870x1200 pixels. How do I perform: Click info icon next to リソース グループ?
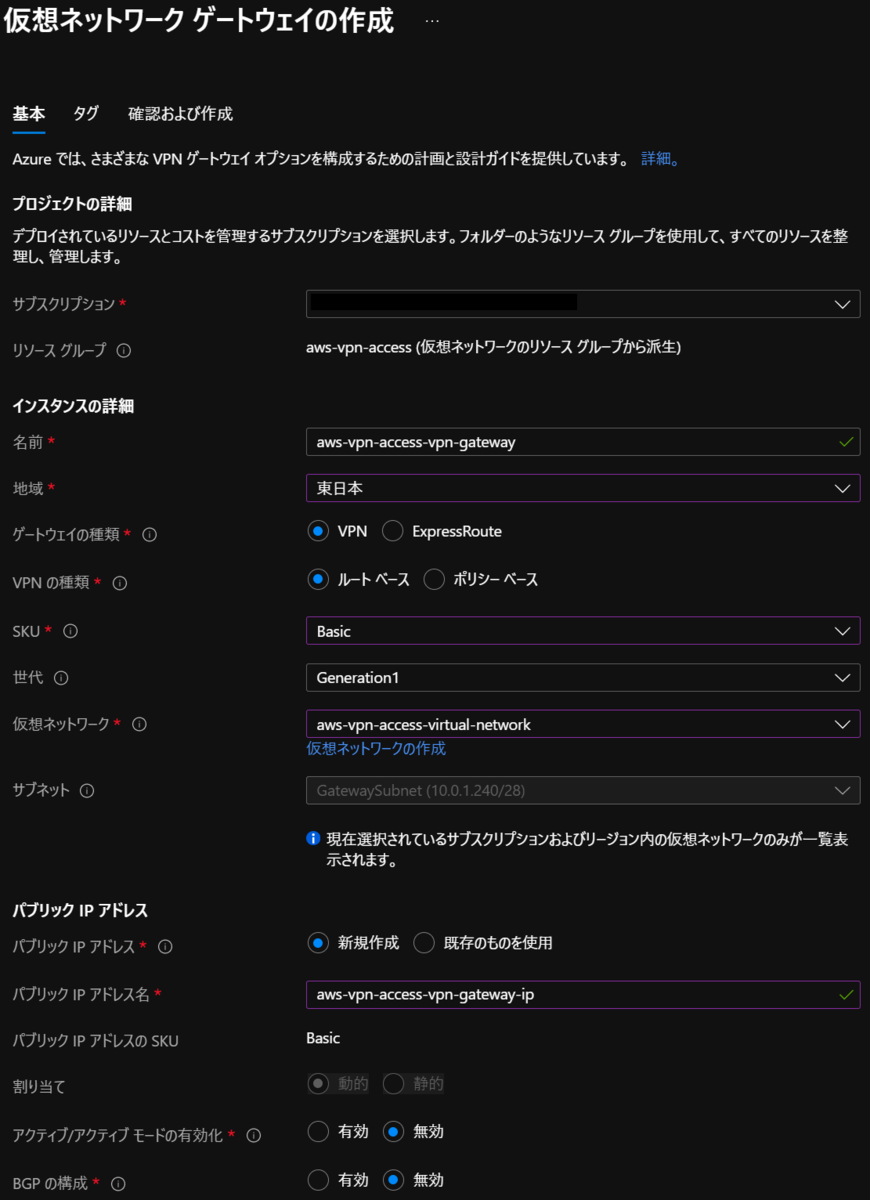124,351
